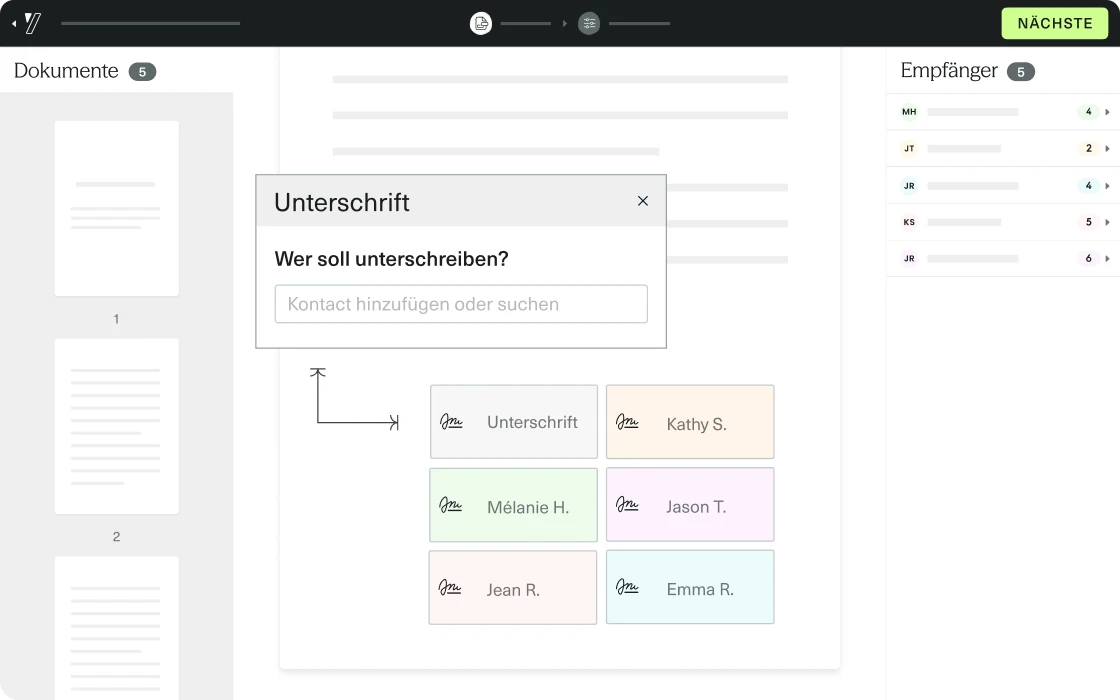Select Kathy S. signature block
1120x700 pixels.
click(x=690, y=423)
